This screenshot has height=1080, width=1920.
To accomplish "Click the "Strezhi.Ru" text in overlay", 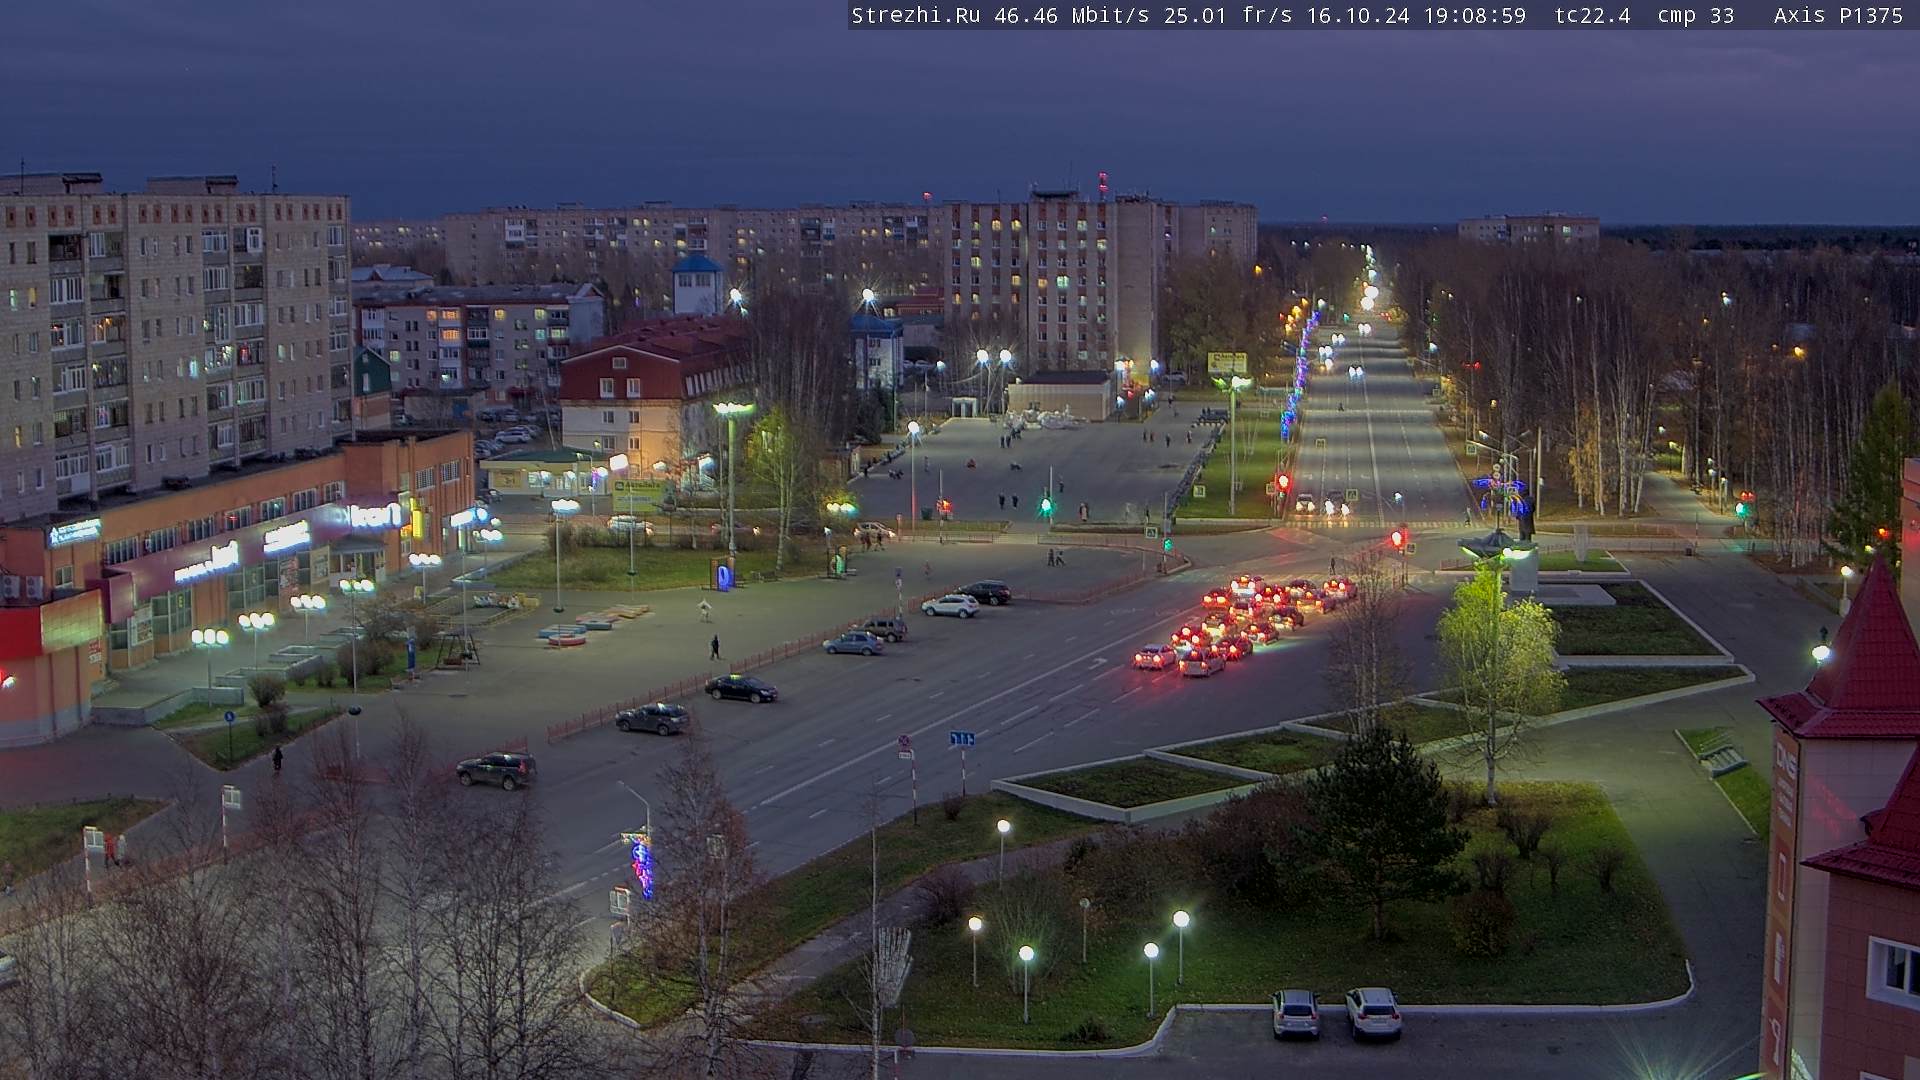I will pos(915,16).
